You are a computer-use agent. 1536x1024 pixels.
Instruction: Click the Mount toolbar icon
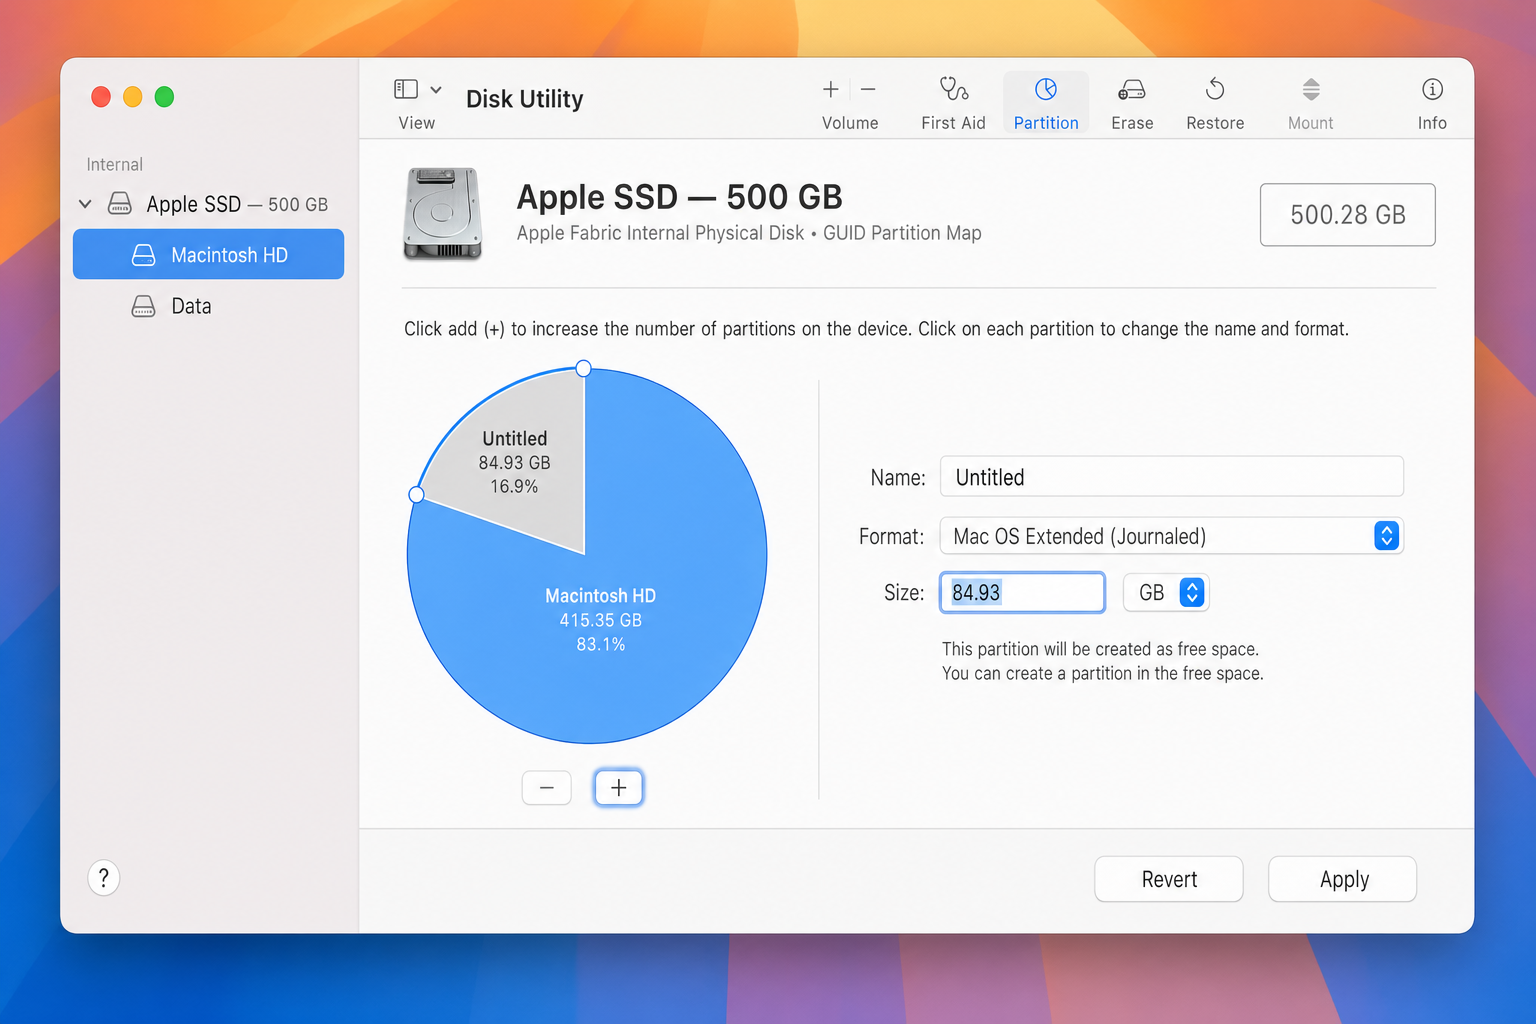[1311, 89]
